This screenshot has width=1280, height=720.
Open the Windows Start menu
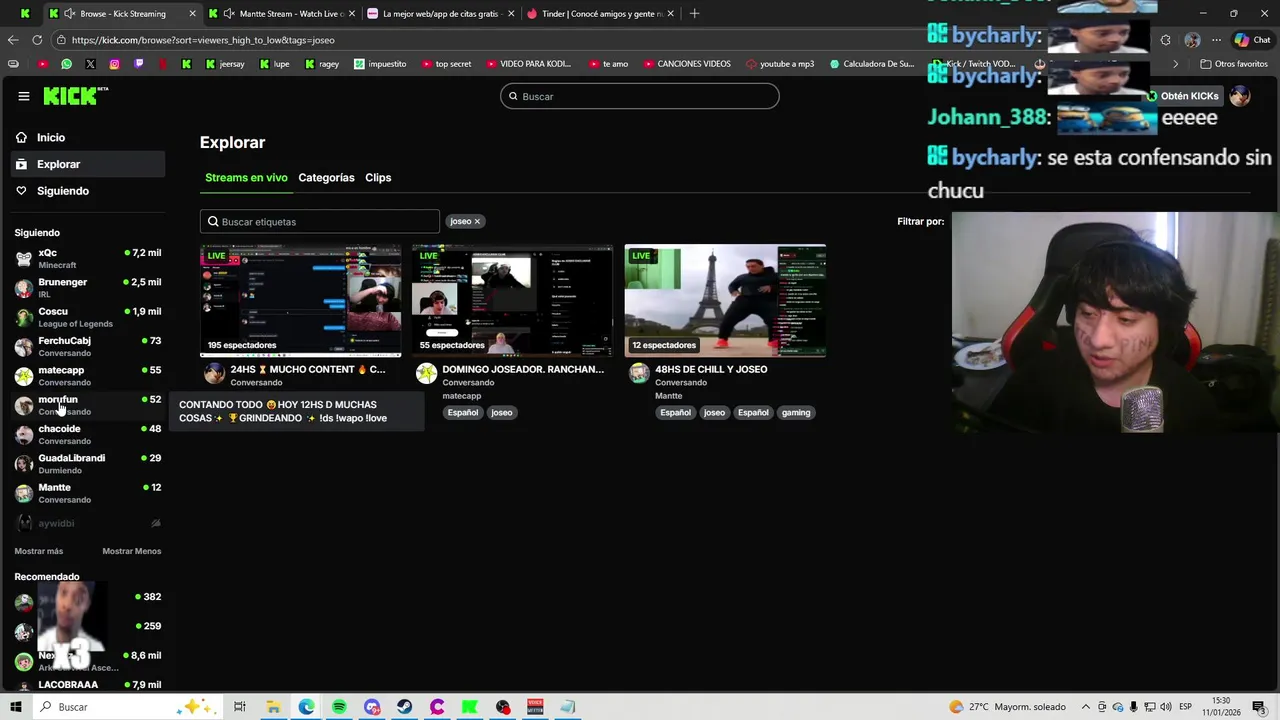pyautogui.click(x=16, y=707)
